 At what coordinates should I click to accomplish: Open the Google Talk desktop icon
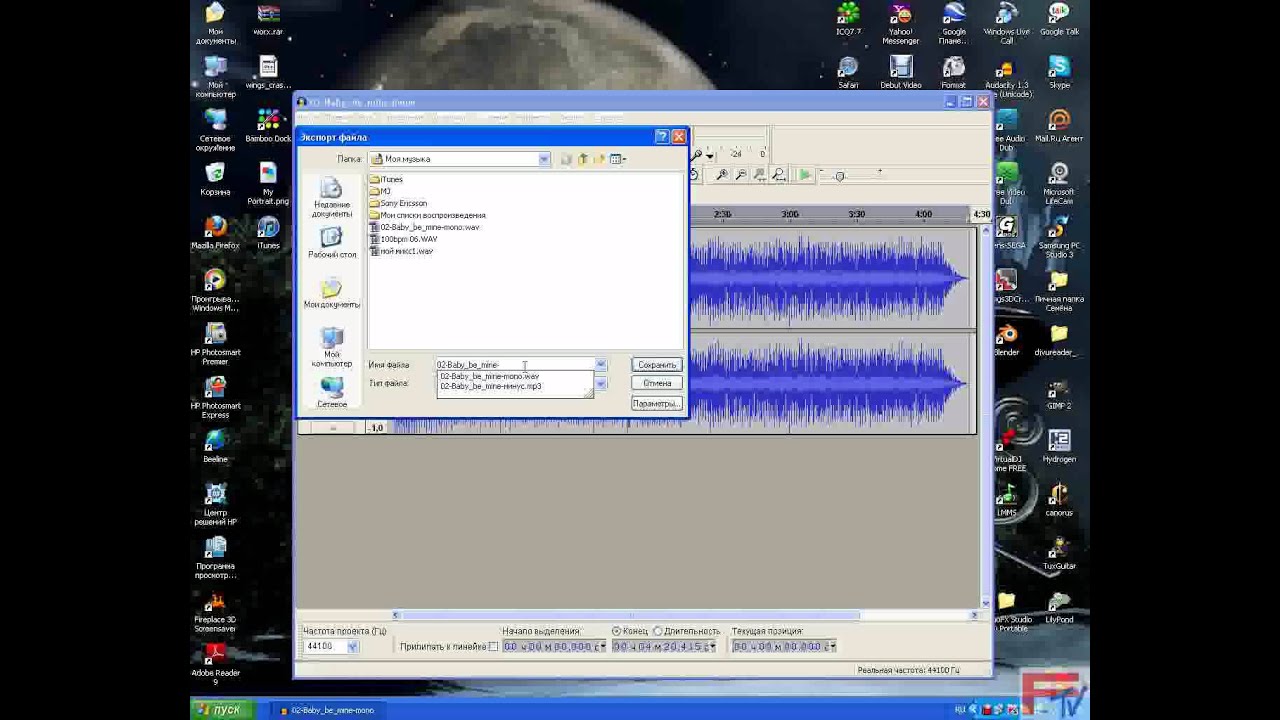pyautogui.click(x=1059, y=20)
